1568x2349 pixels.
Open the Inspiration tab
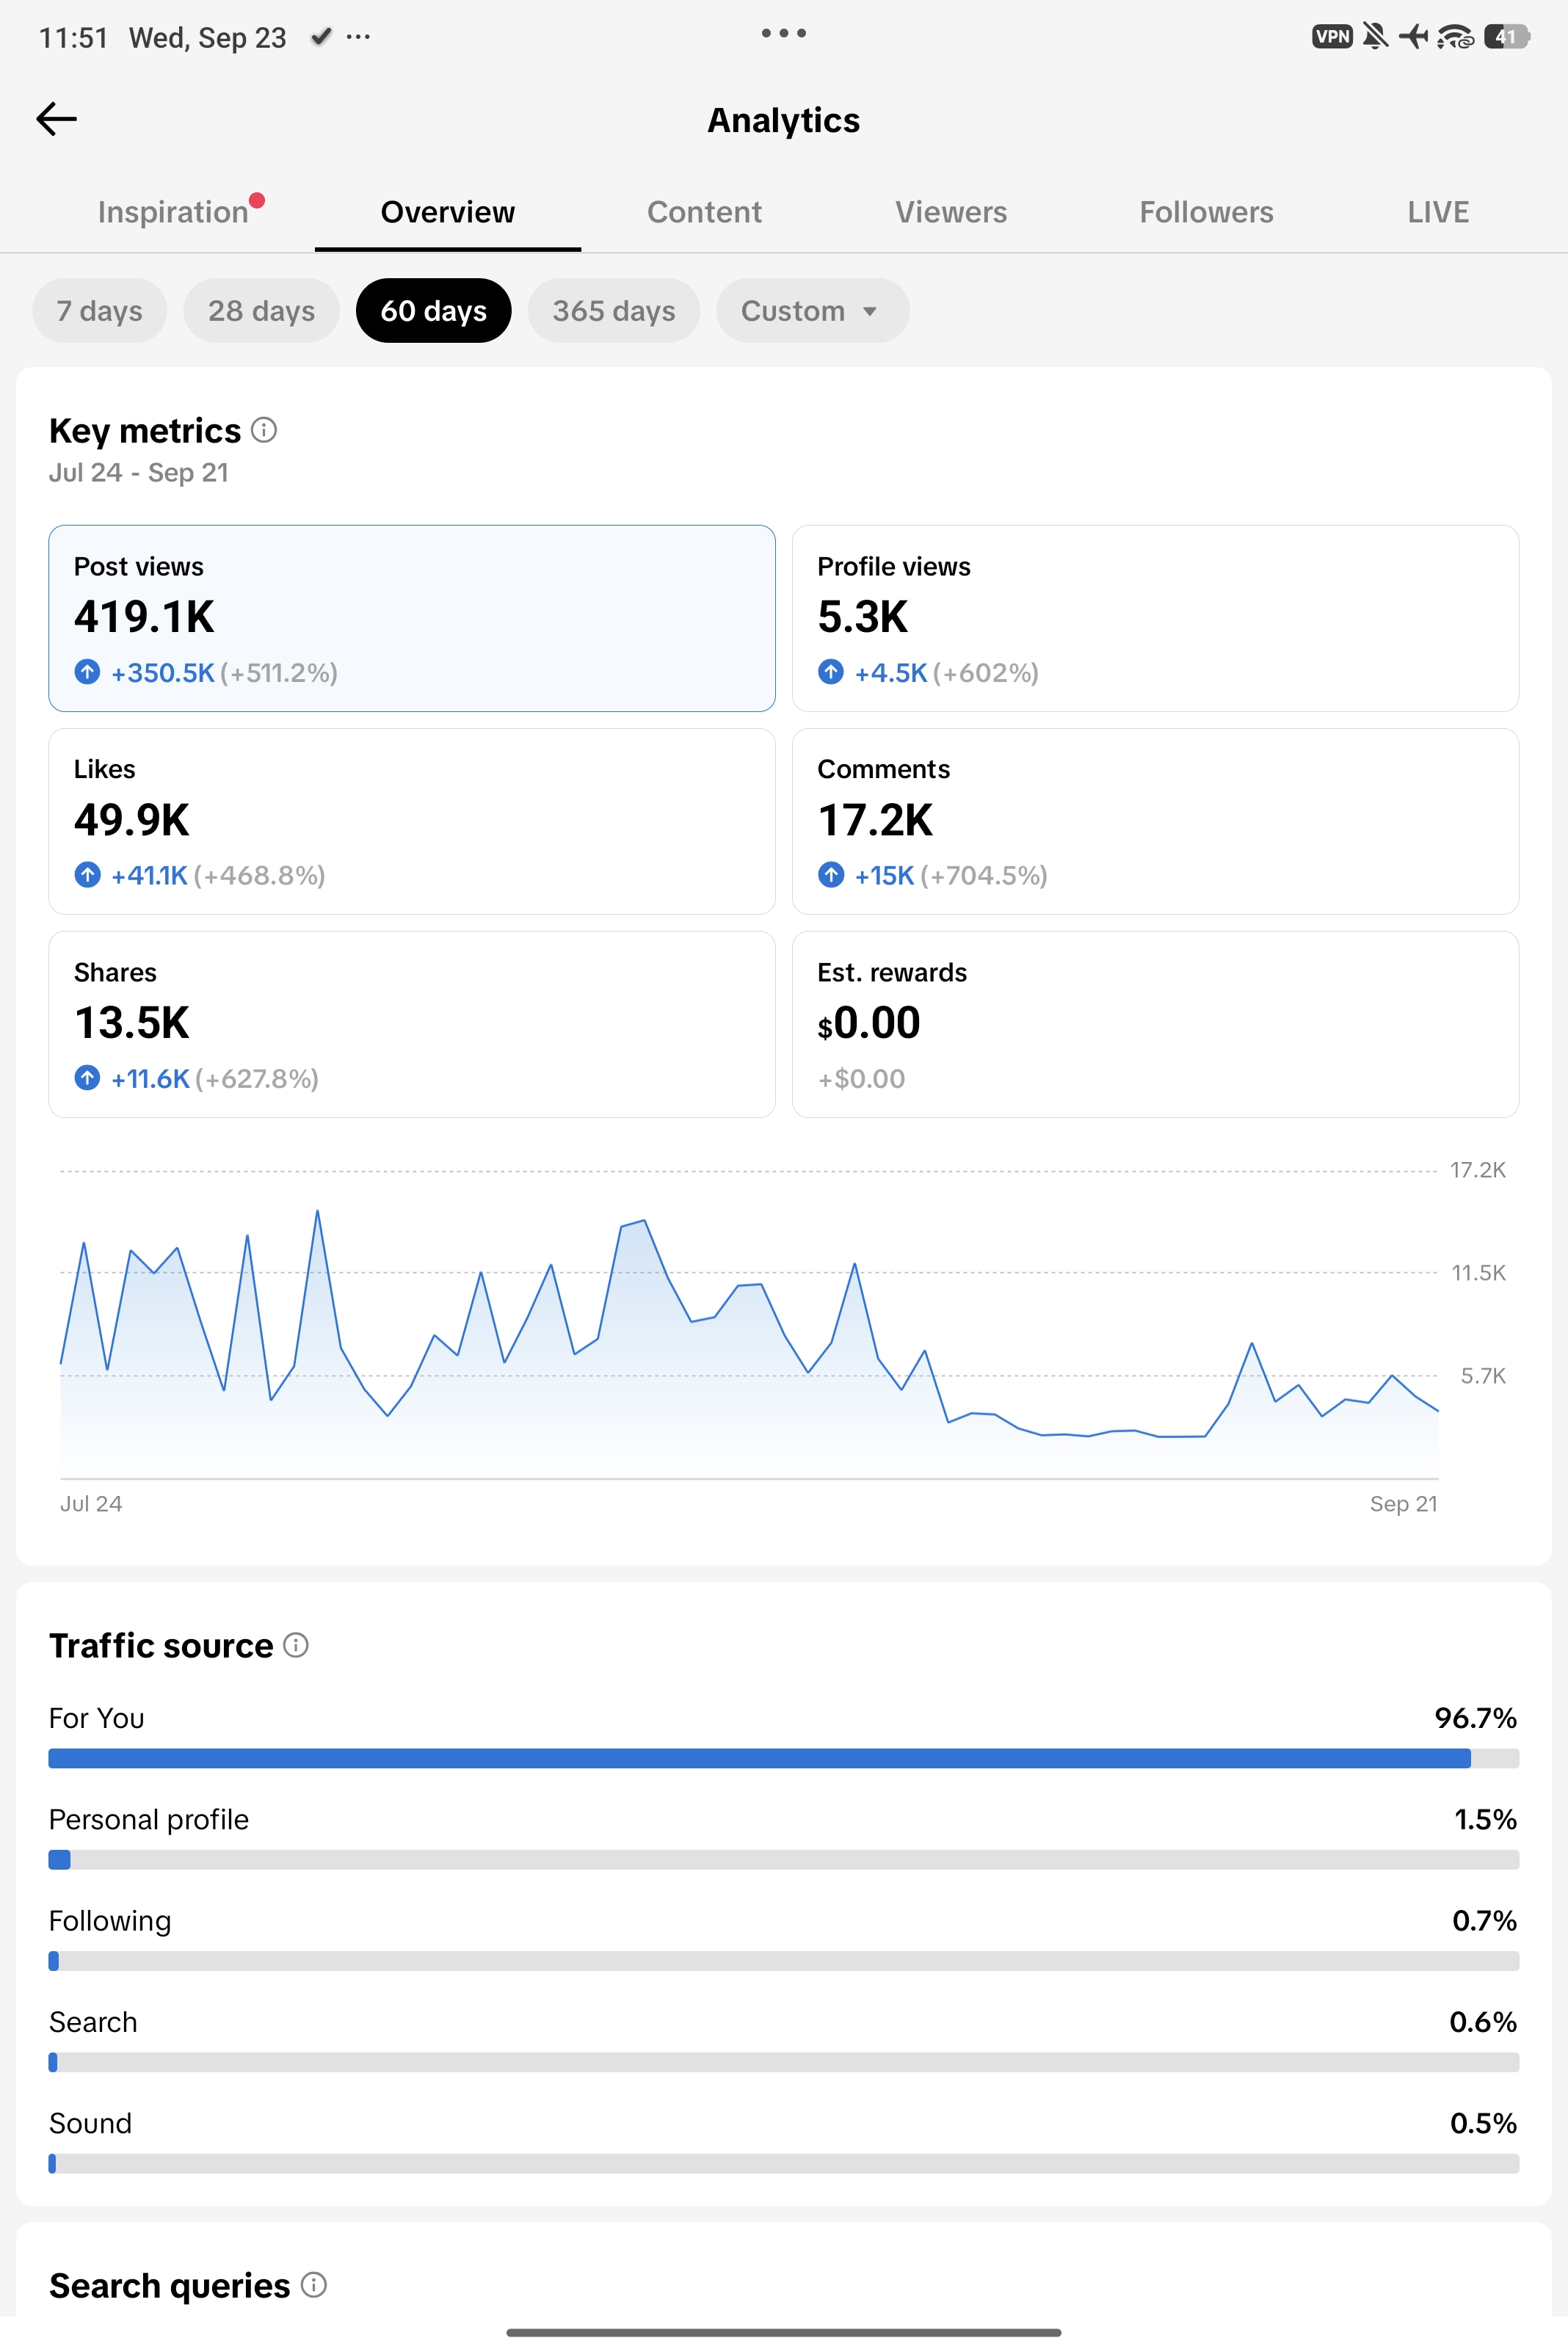(x=173, y=212)
